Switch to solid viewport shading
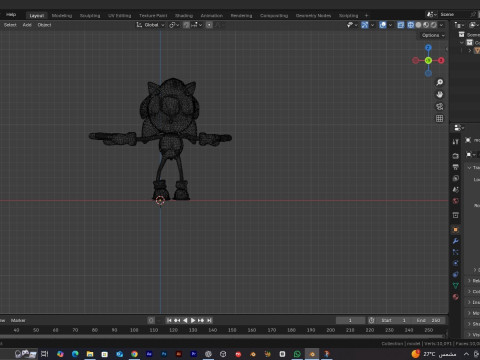Viewport: 480px width, 360px height. coord(418,25)
